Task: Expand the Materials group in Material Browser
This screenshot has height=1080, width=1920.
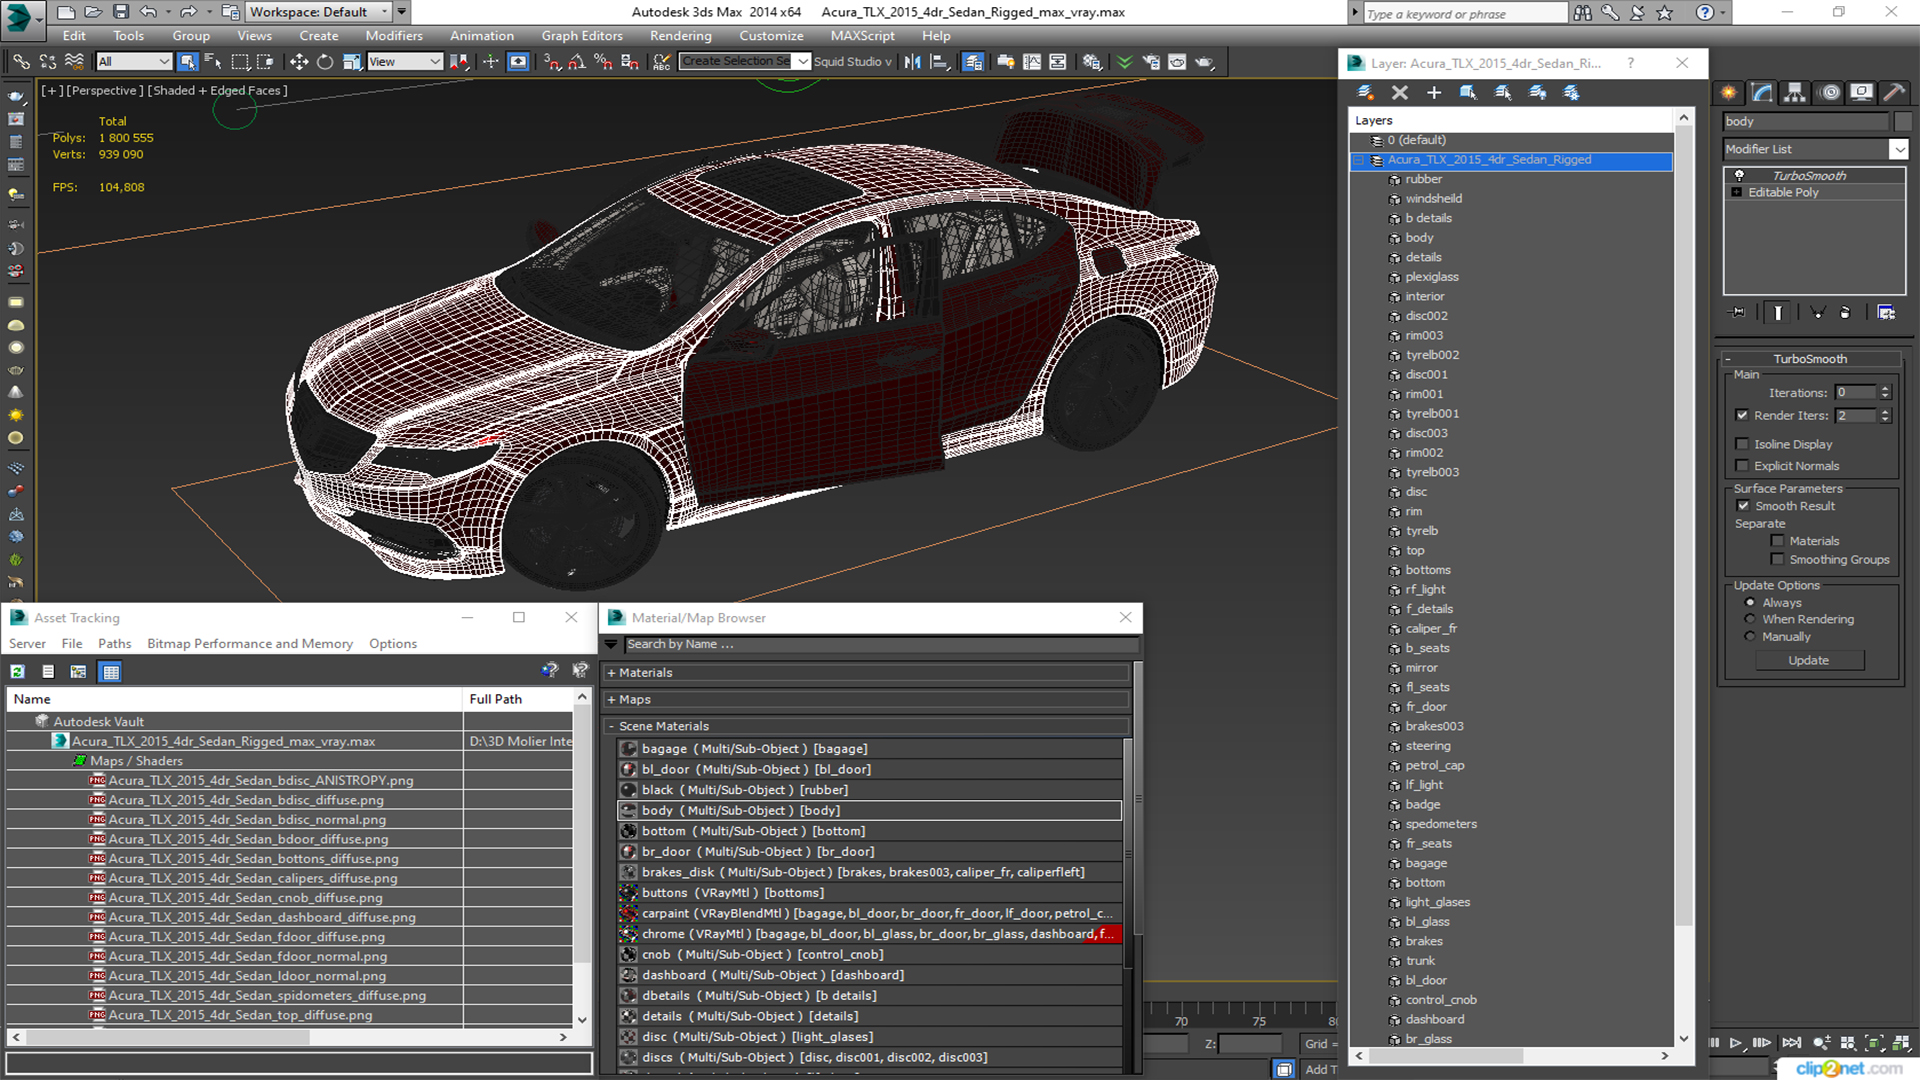Action: tap(611, 673)
